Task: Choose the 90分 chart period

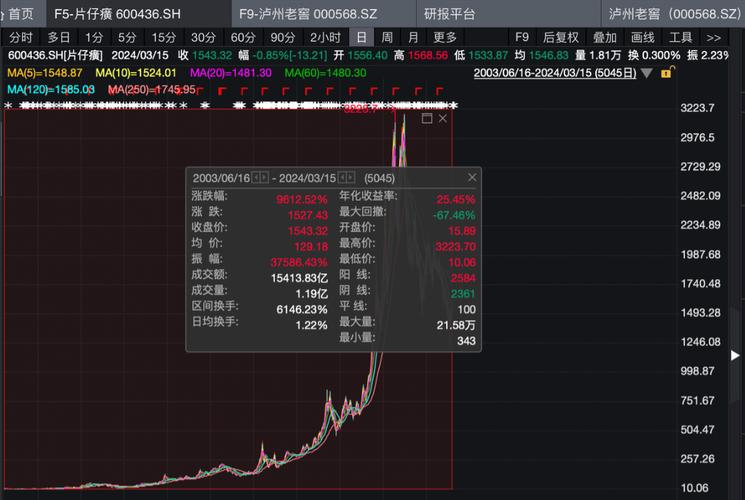Action: point(283,38)
